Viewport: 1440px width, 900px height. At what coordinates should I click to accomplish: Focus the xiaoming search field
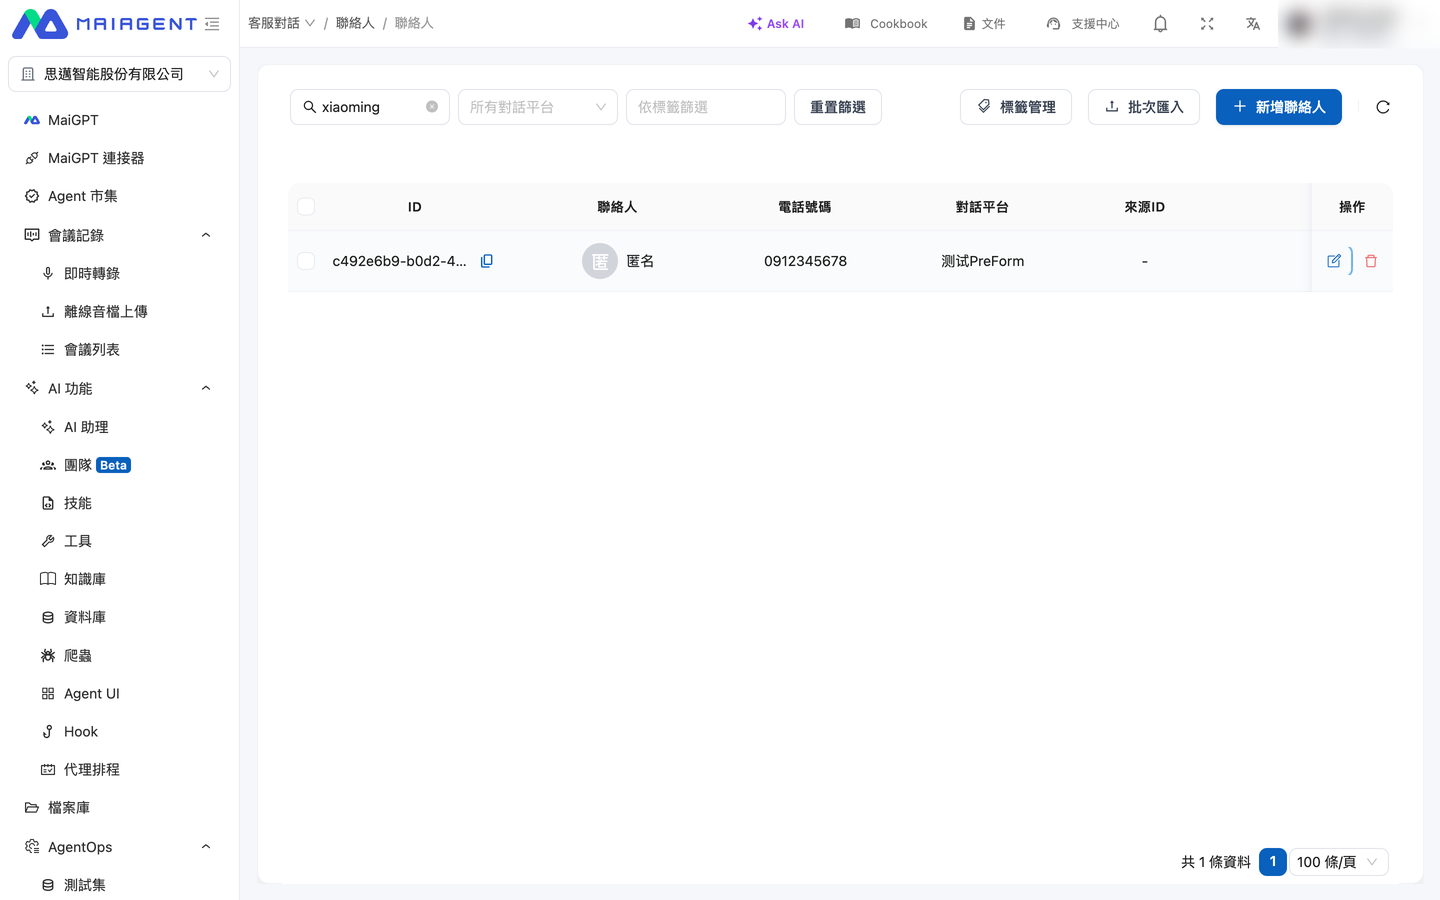370,107
